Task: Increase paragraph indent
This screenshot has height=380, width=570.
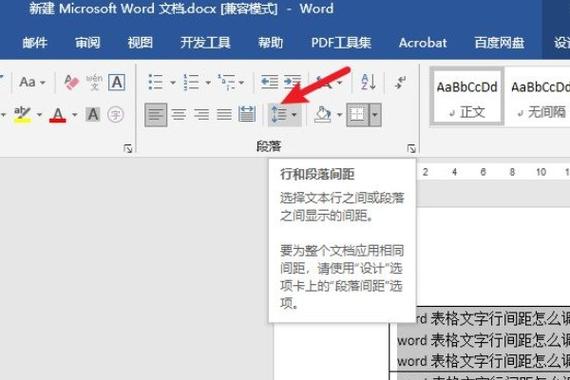Action: pos(292,82)
